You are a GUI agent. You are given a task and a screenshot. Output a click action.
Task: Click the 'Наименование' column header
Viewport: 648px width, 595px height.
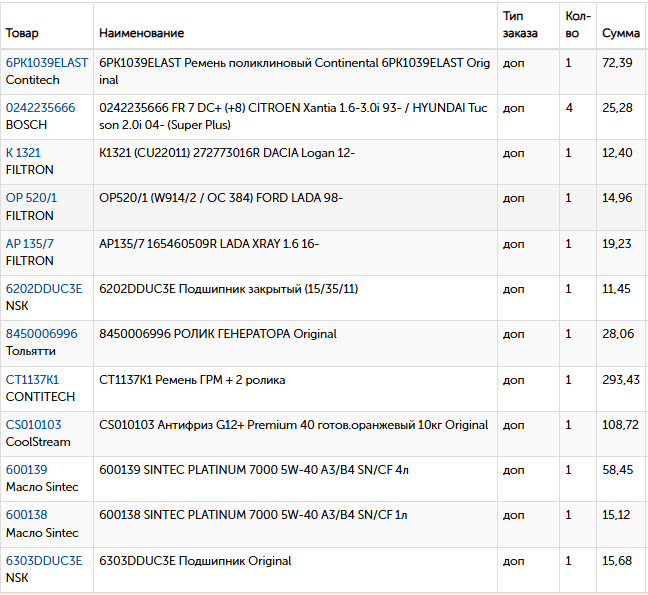(x=141, y=33)
